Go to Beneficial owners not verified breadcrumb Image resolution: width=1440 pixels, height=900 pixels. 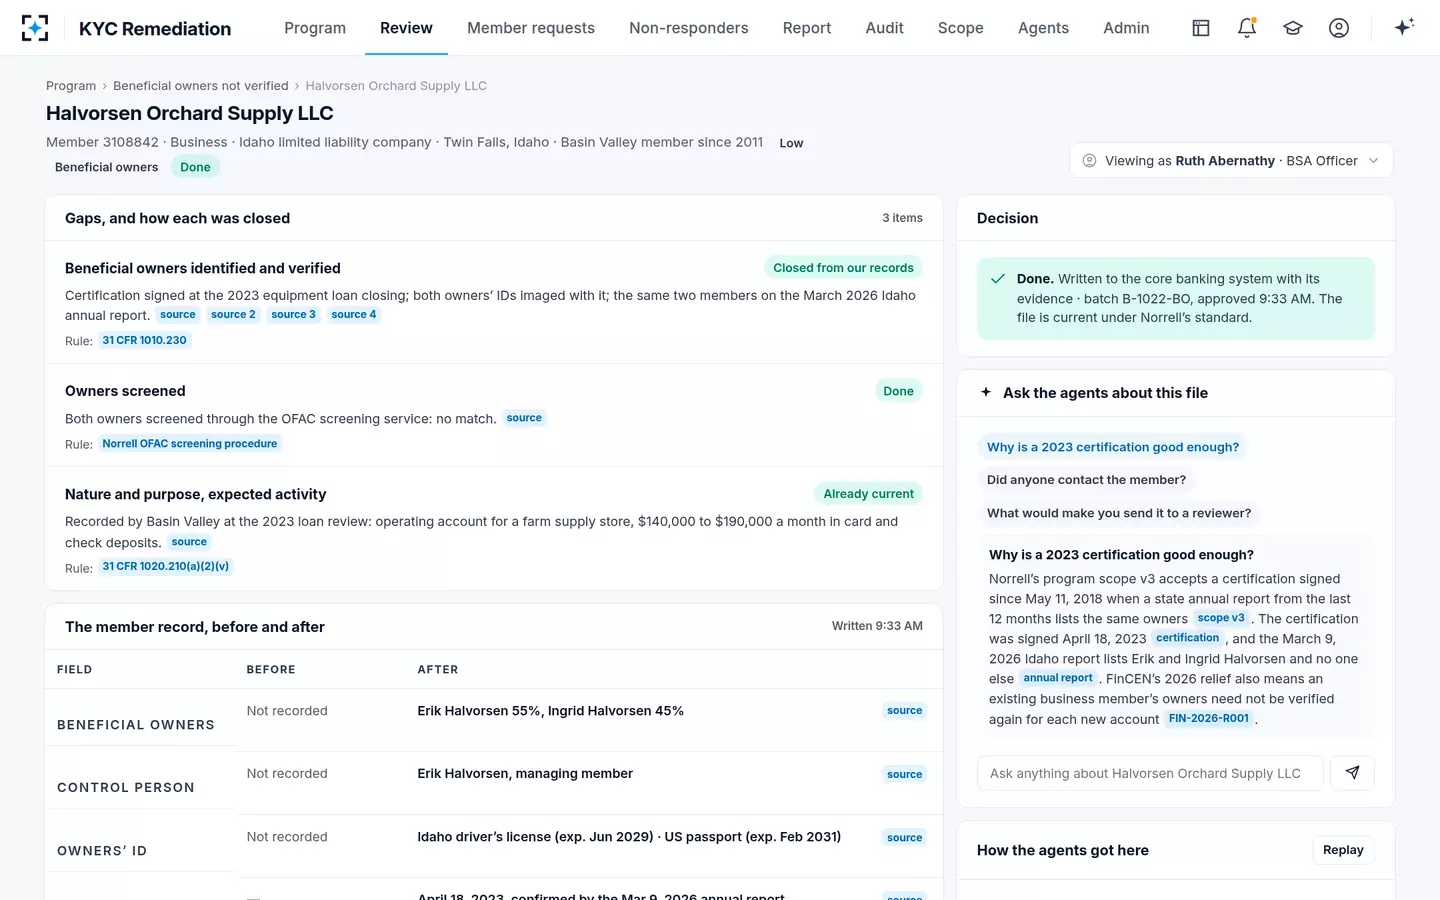click(x=201, y=86)
